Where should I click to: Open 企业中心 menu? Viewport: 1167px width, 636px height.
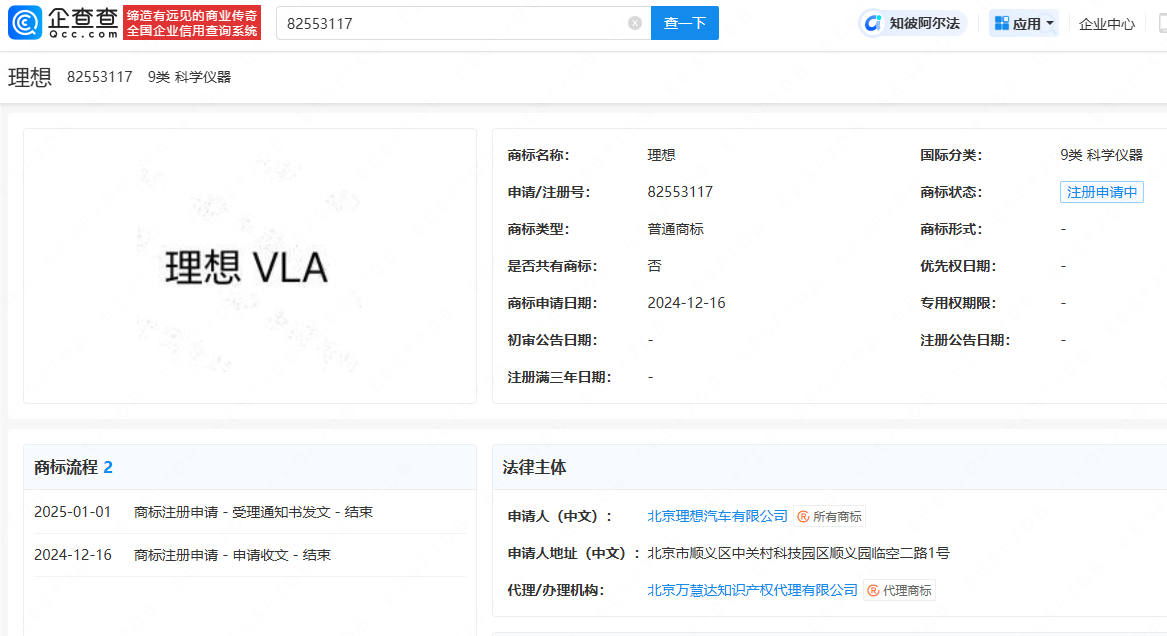click(1107, 24)
